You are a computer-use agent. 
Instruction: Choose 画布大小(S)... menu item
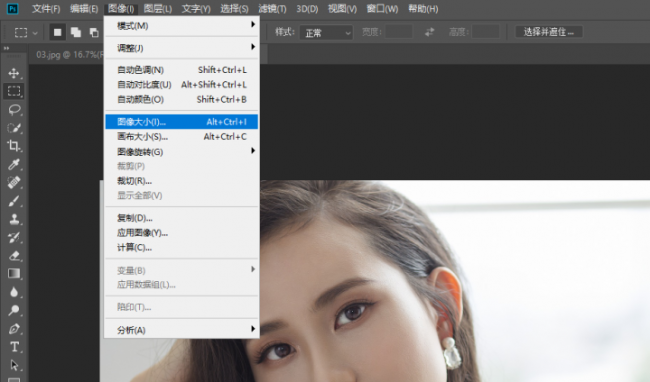(x=182, y=137)
